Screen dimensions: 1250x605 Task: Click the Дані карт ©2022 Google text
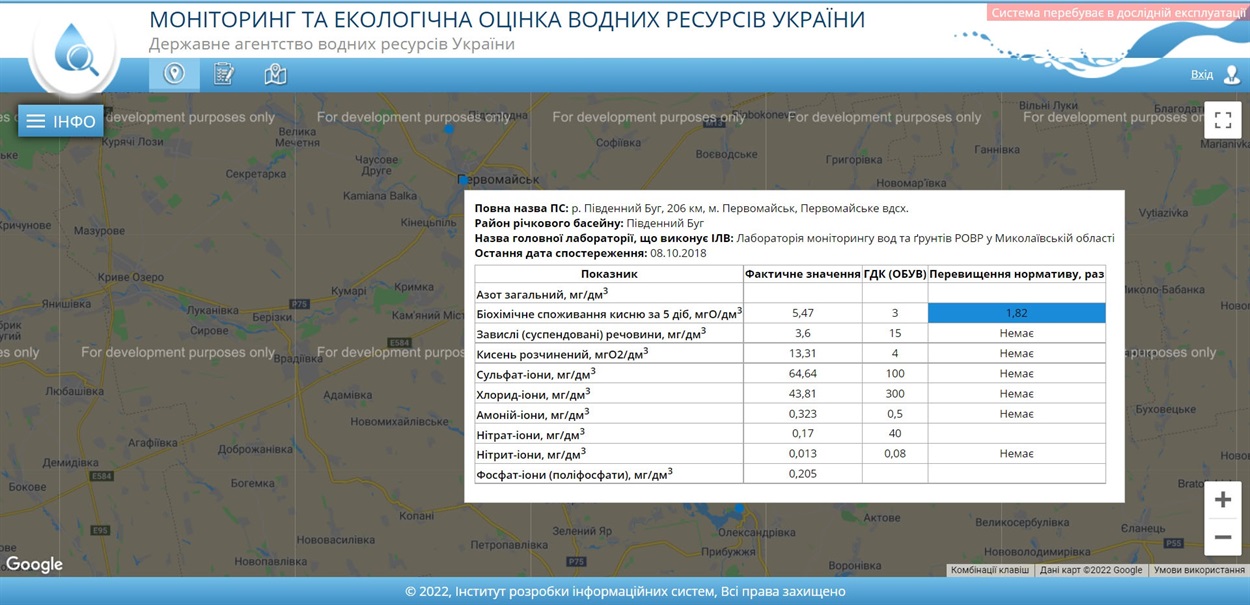coord(1090,570)
